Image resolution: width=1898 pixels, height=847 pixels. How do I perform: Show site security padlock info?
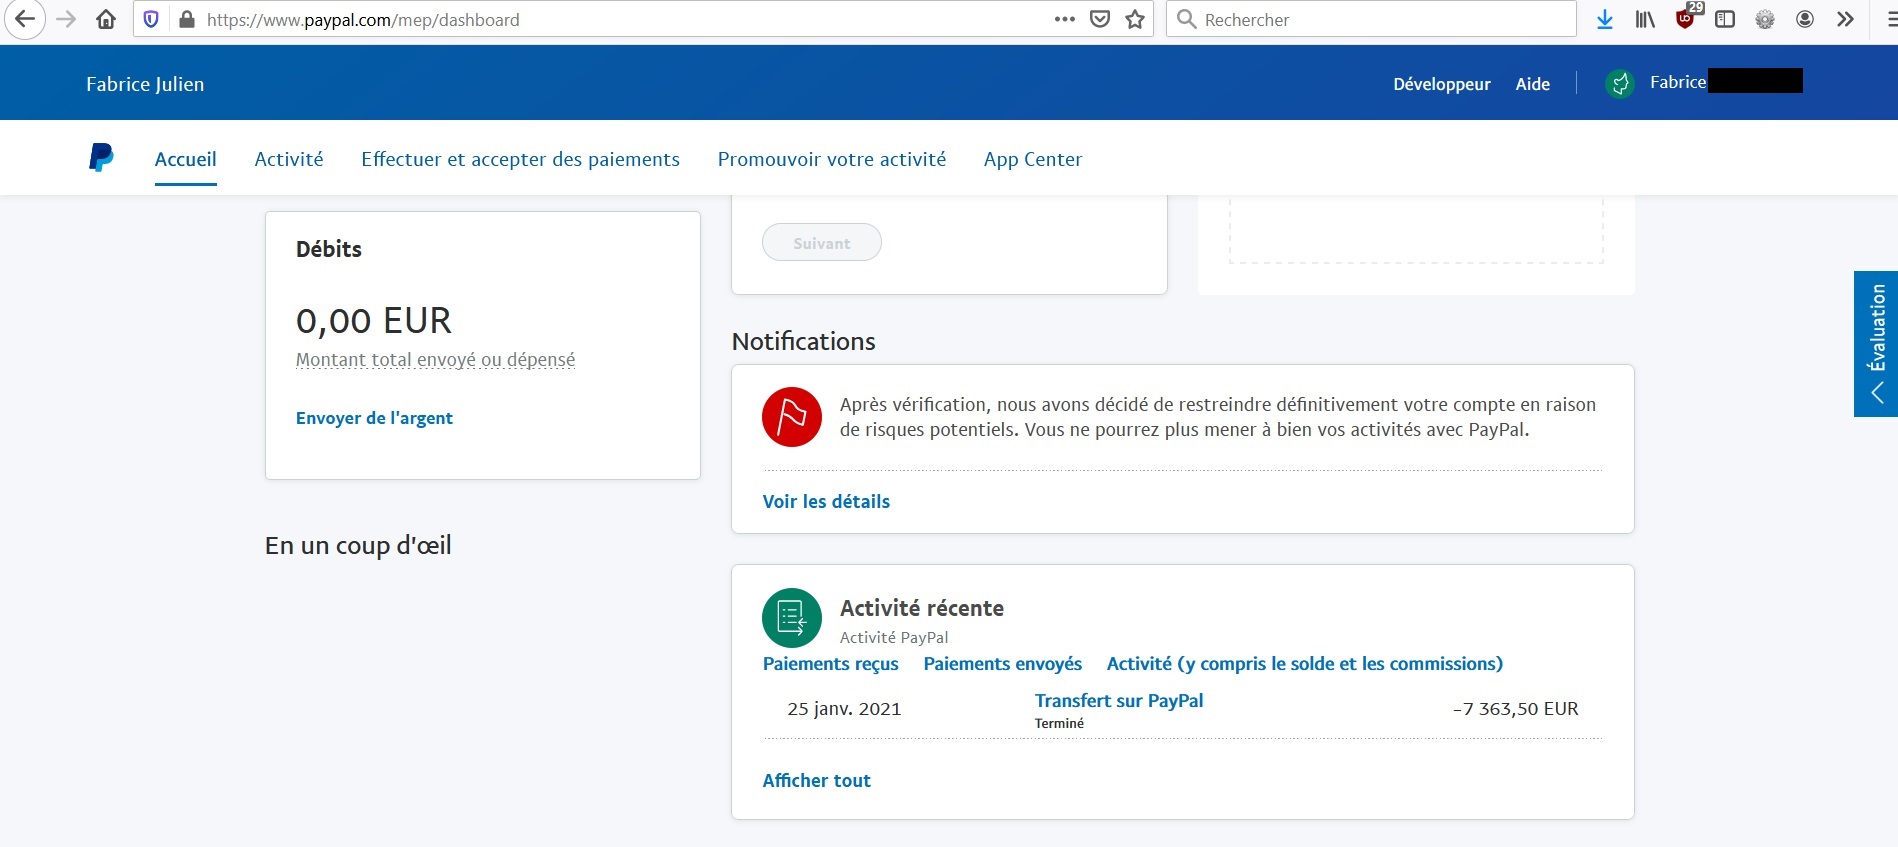[186, 19]
